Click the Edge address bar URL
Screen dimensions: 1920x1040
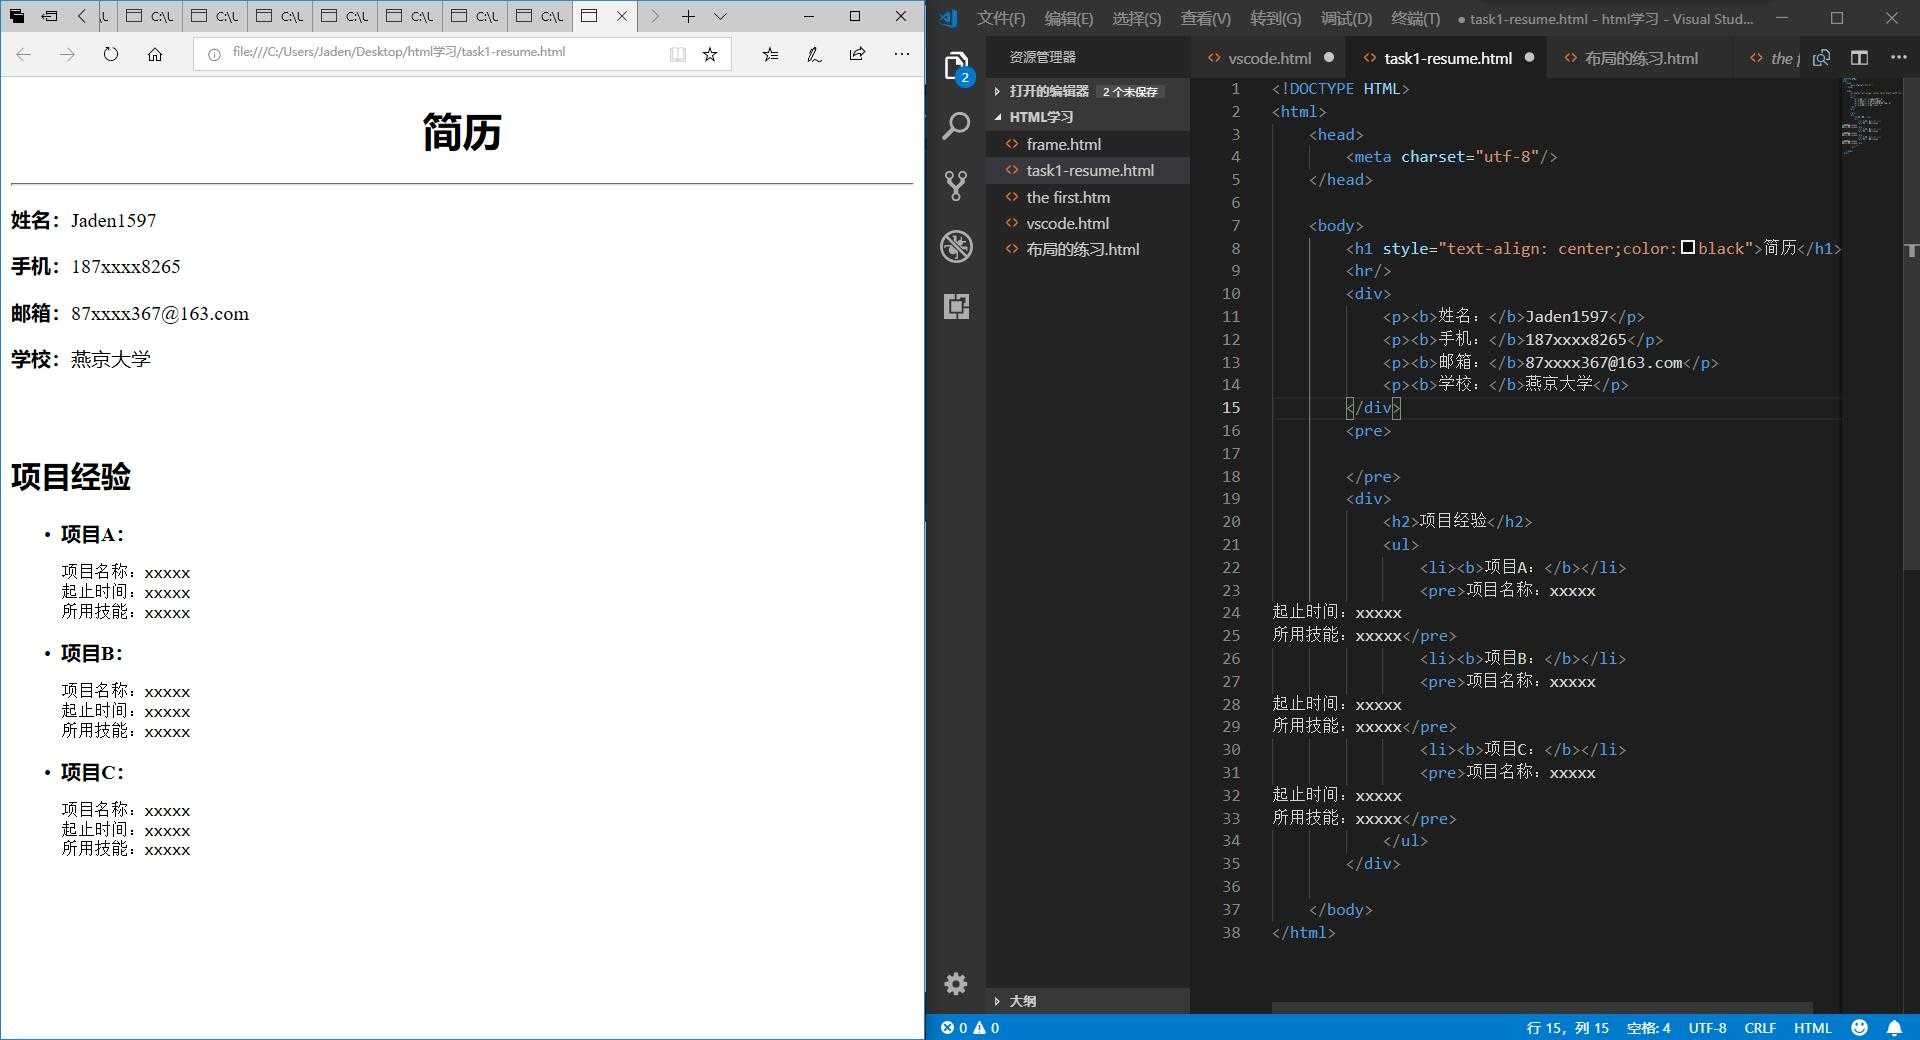click(398, 52)
